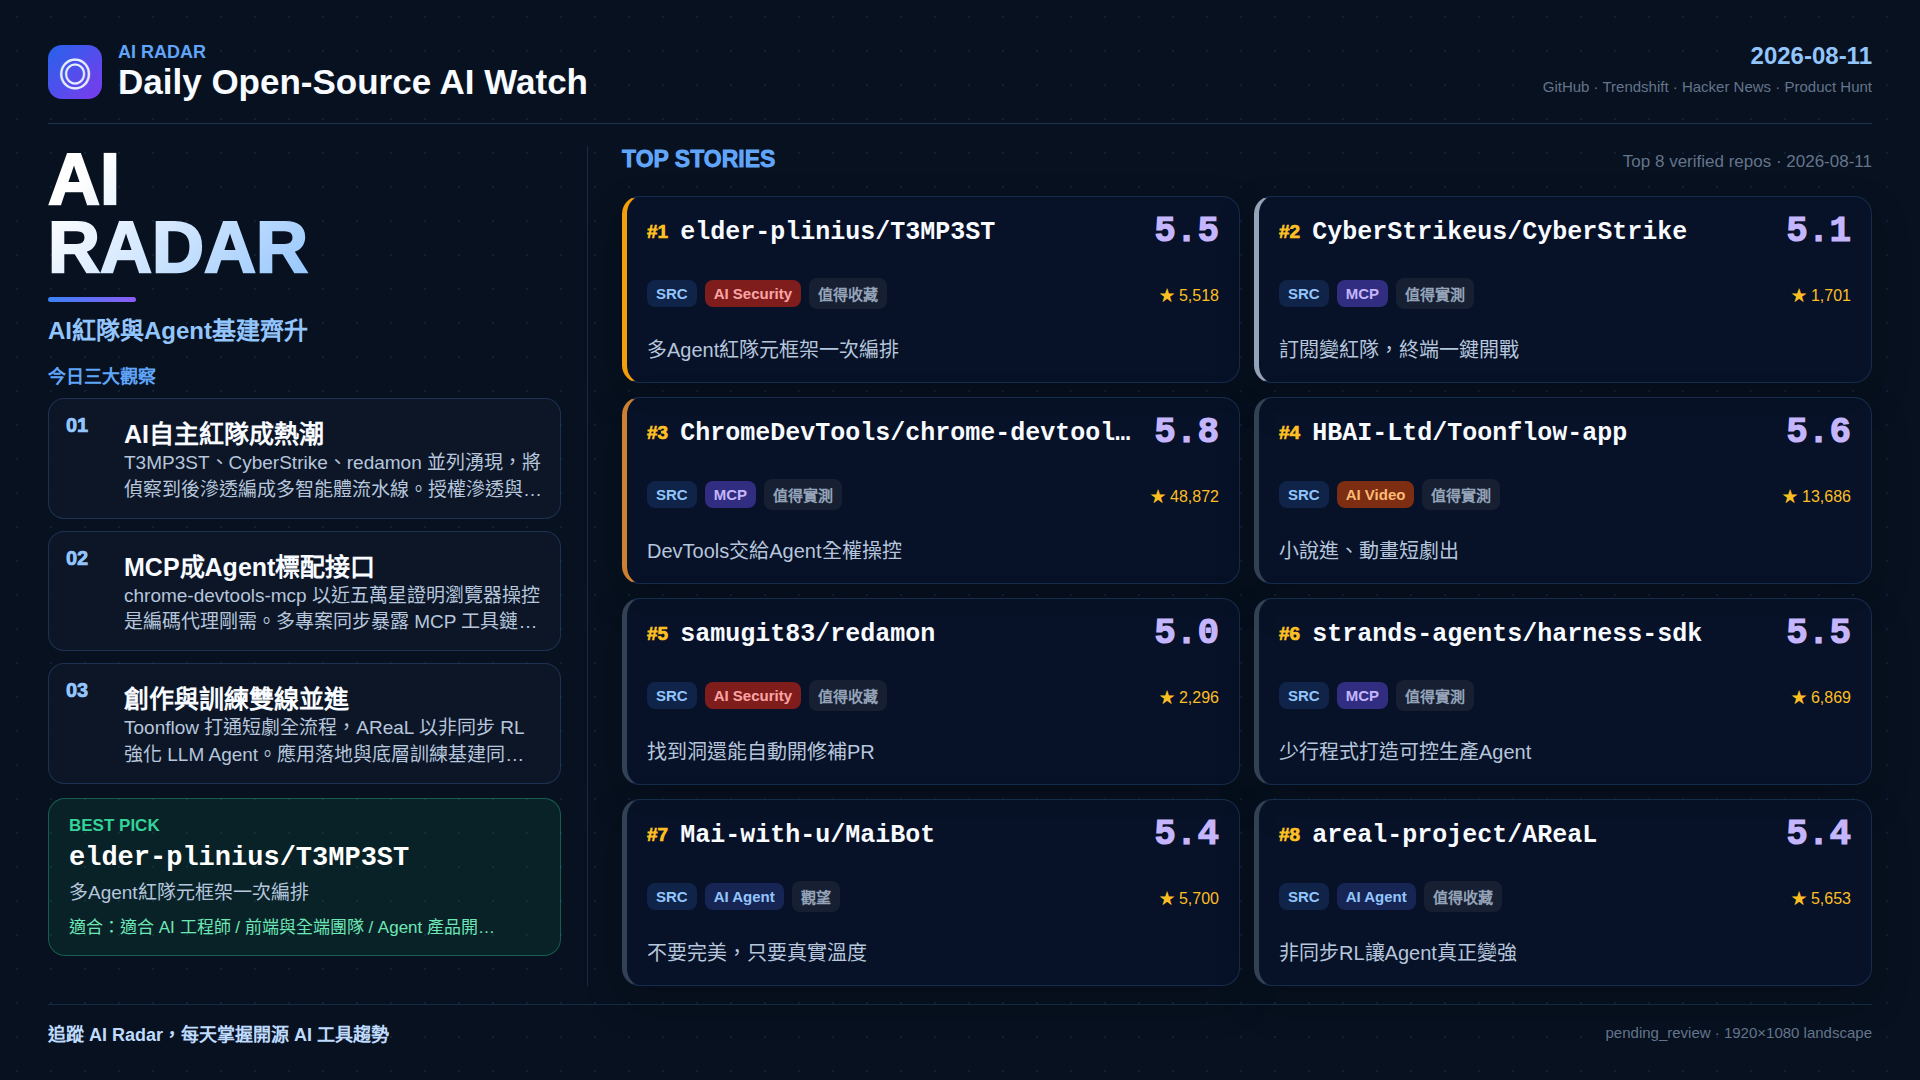Click the star count on chrome-devtools card
Screen dimensions: 1920x1080
pyautogui.click(x=1194, y=496)
